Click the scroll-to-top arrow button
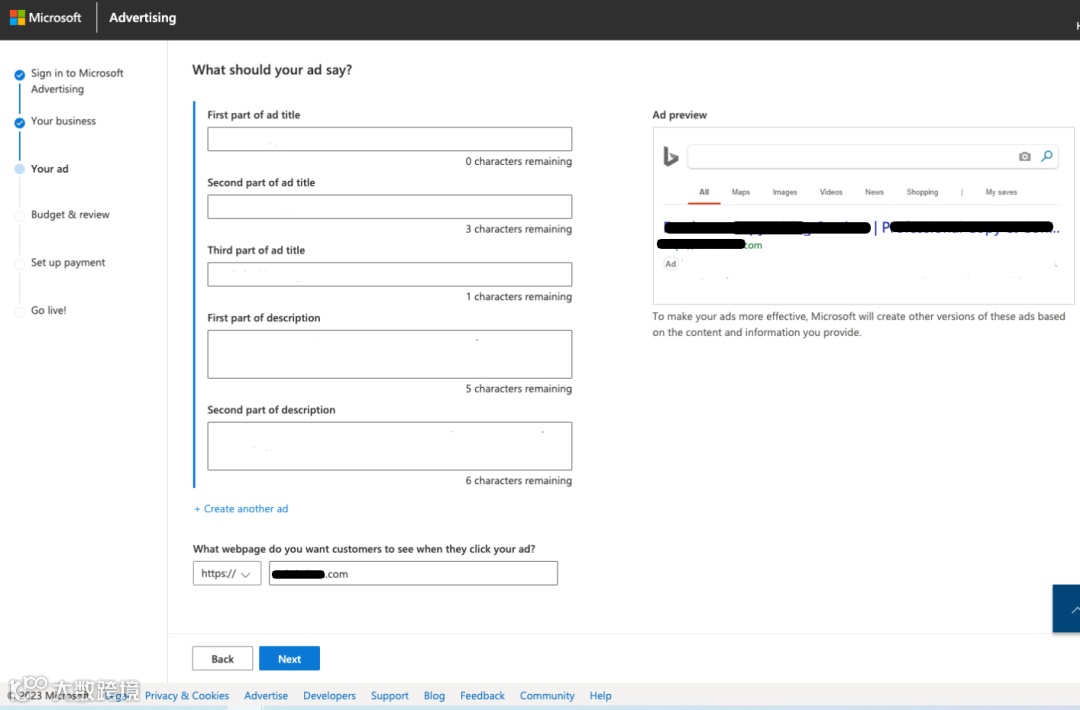The height and width of the screenshot is (710, 1080). (x=1067, y=609)
